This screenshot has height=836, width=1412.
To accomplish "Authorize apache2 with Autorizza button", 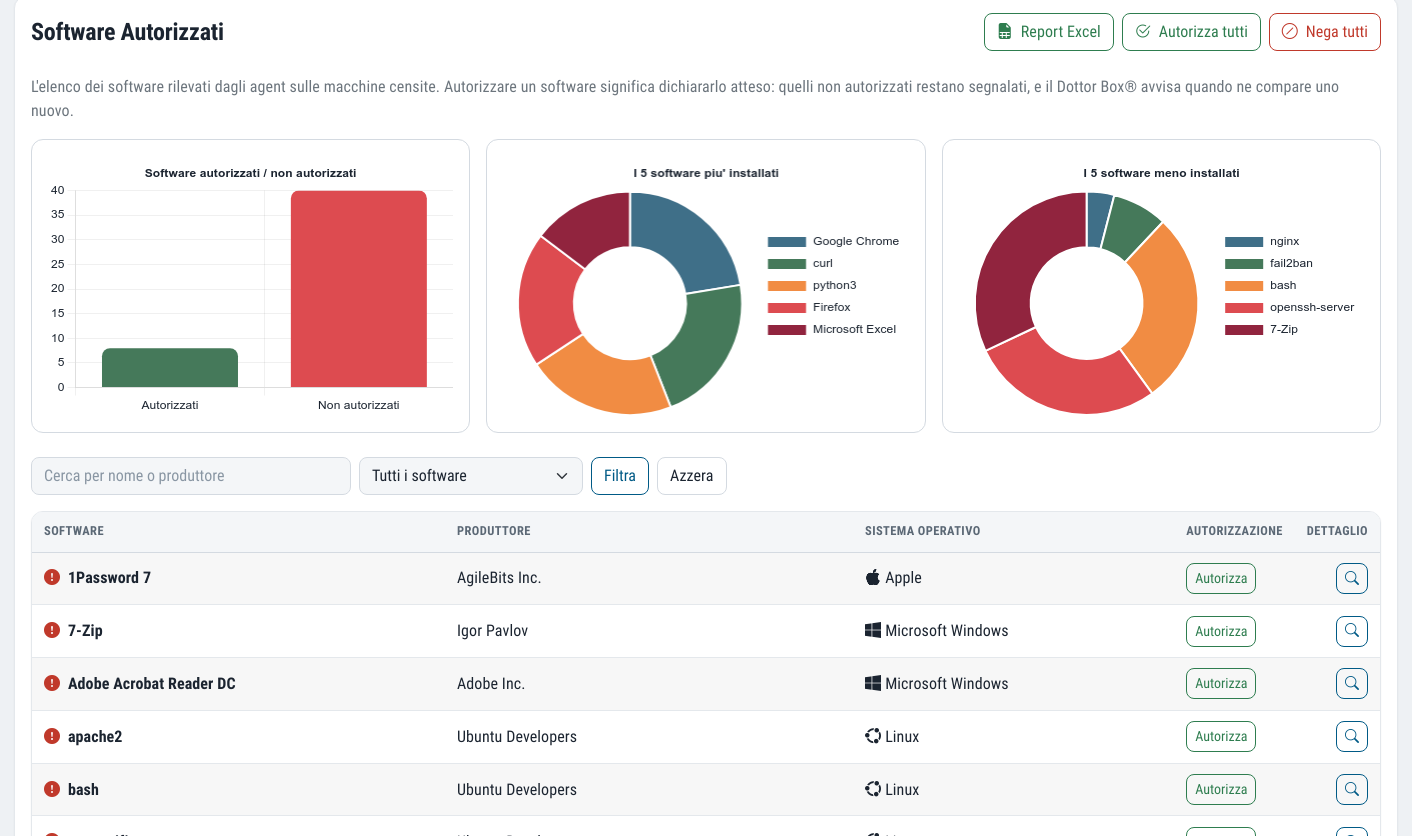I will point(1221,737).
